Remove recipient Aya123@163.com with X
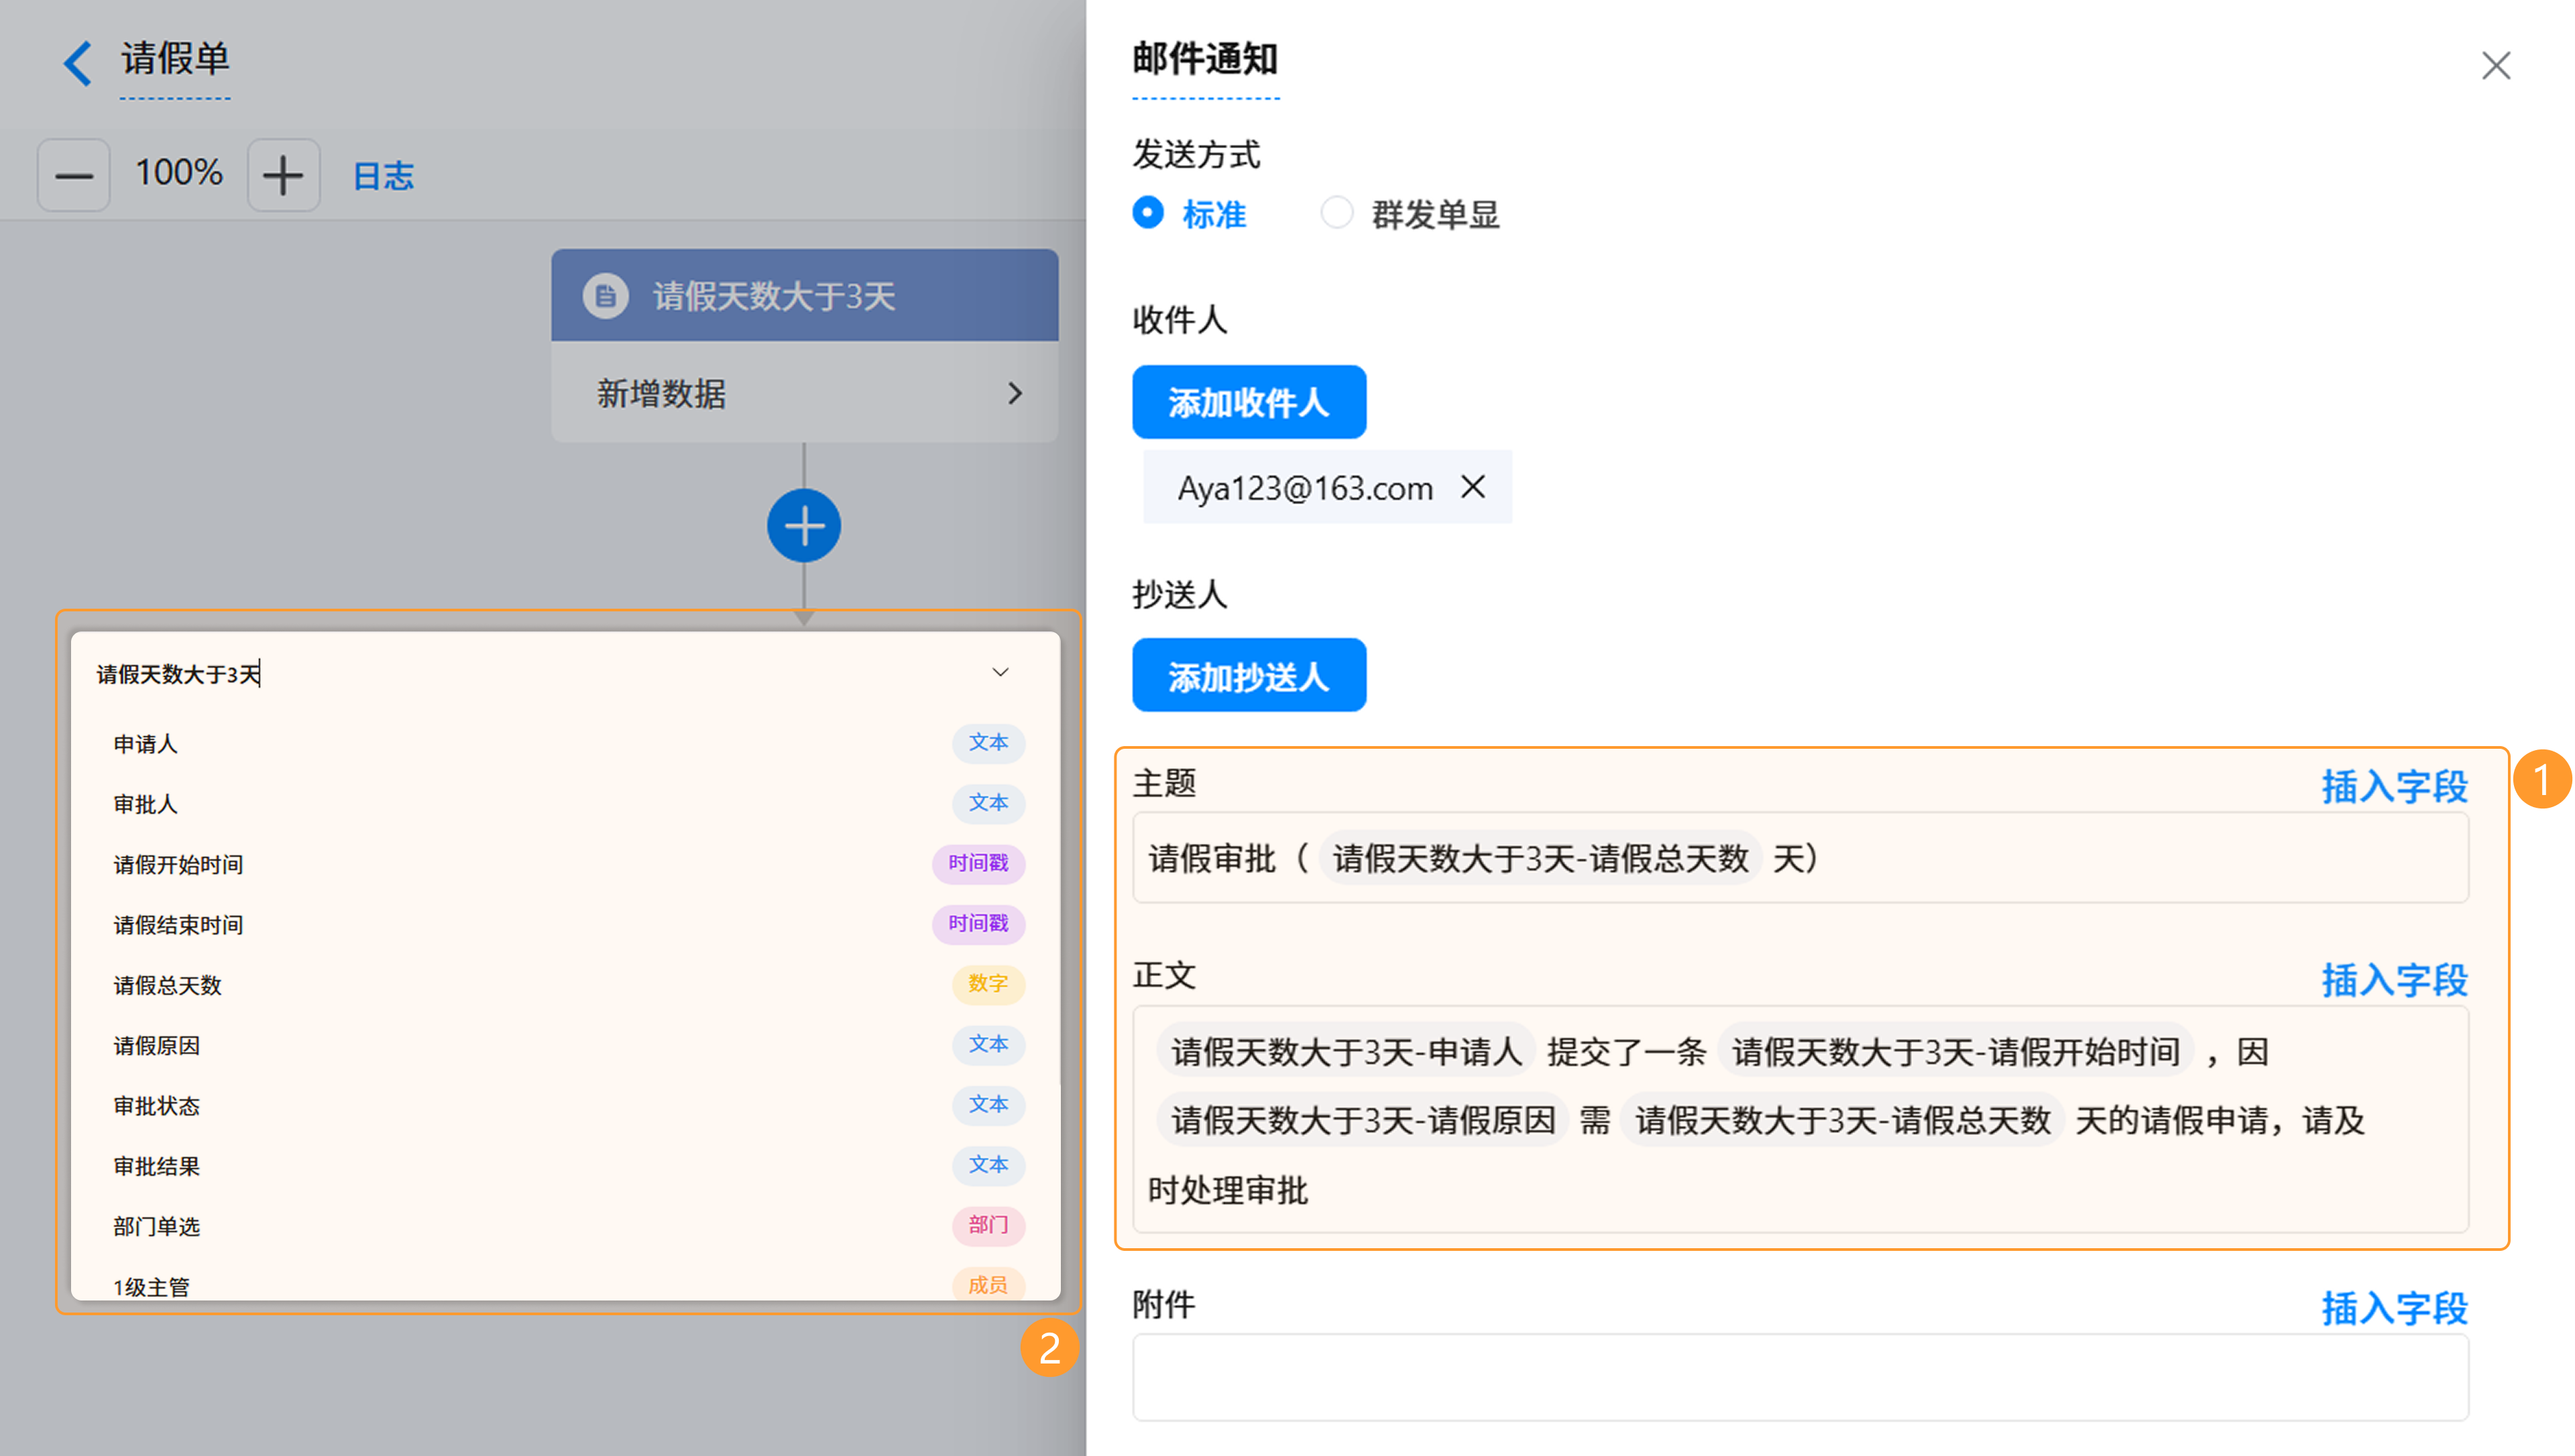Screen dimensions: 2575x1456 click(x=1473, y=487)
